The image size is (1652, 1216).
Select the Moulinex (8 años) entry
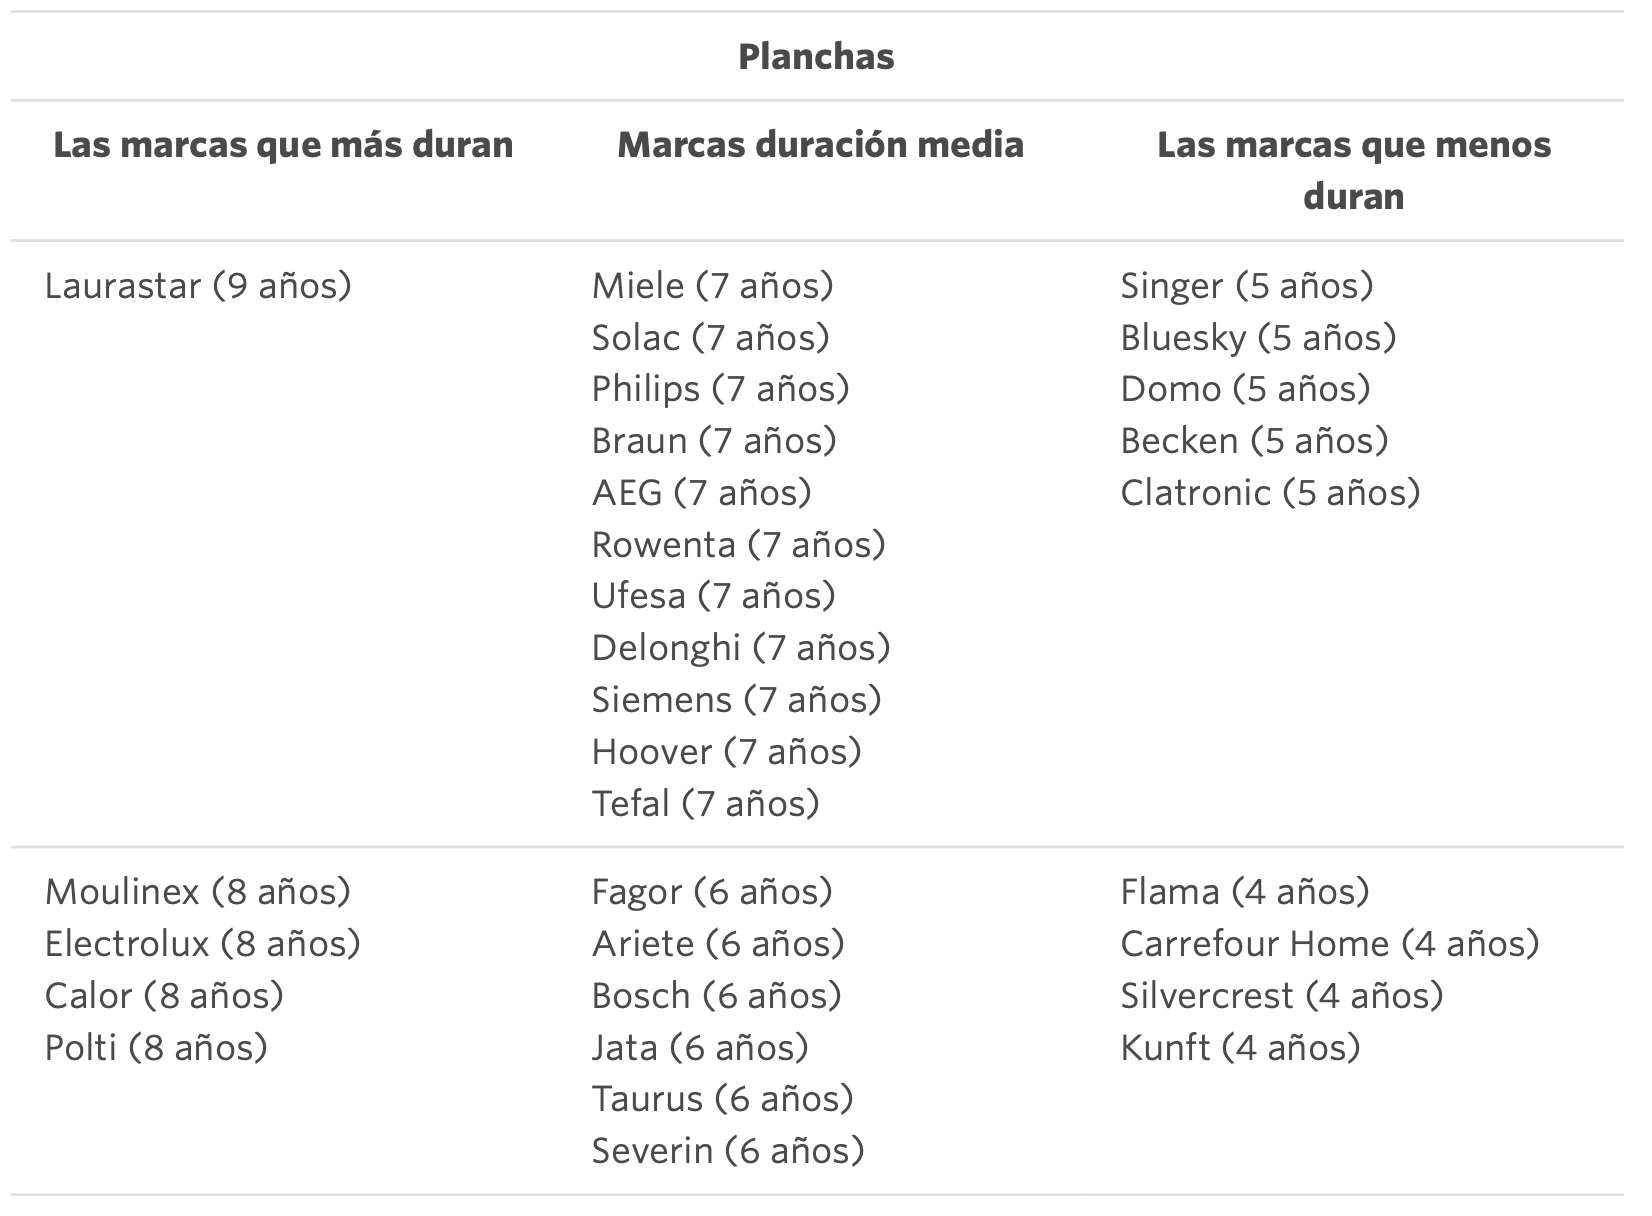click(x=198, y=892)
